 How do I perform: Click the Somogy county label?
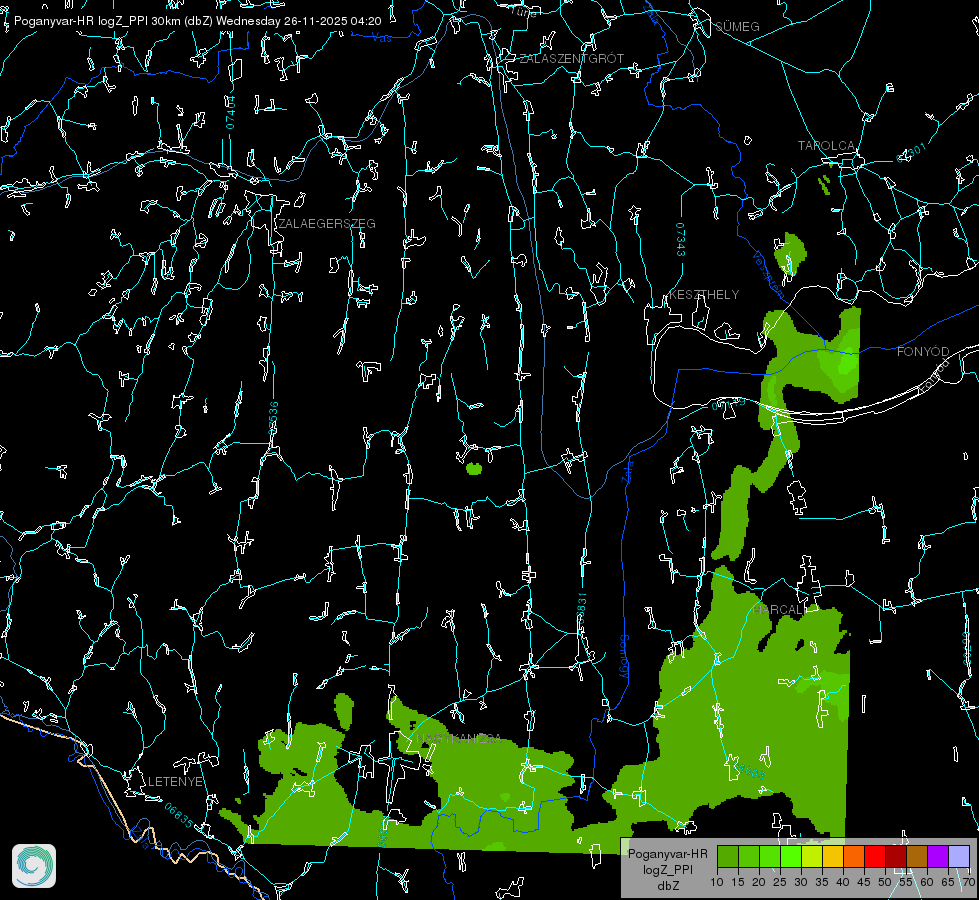623,656
